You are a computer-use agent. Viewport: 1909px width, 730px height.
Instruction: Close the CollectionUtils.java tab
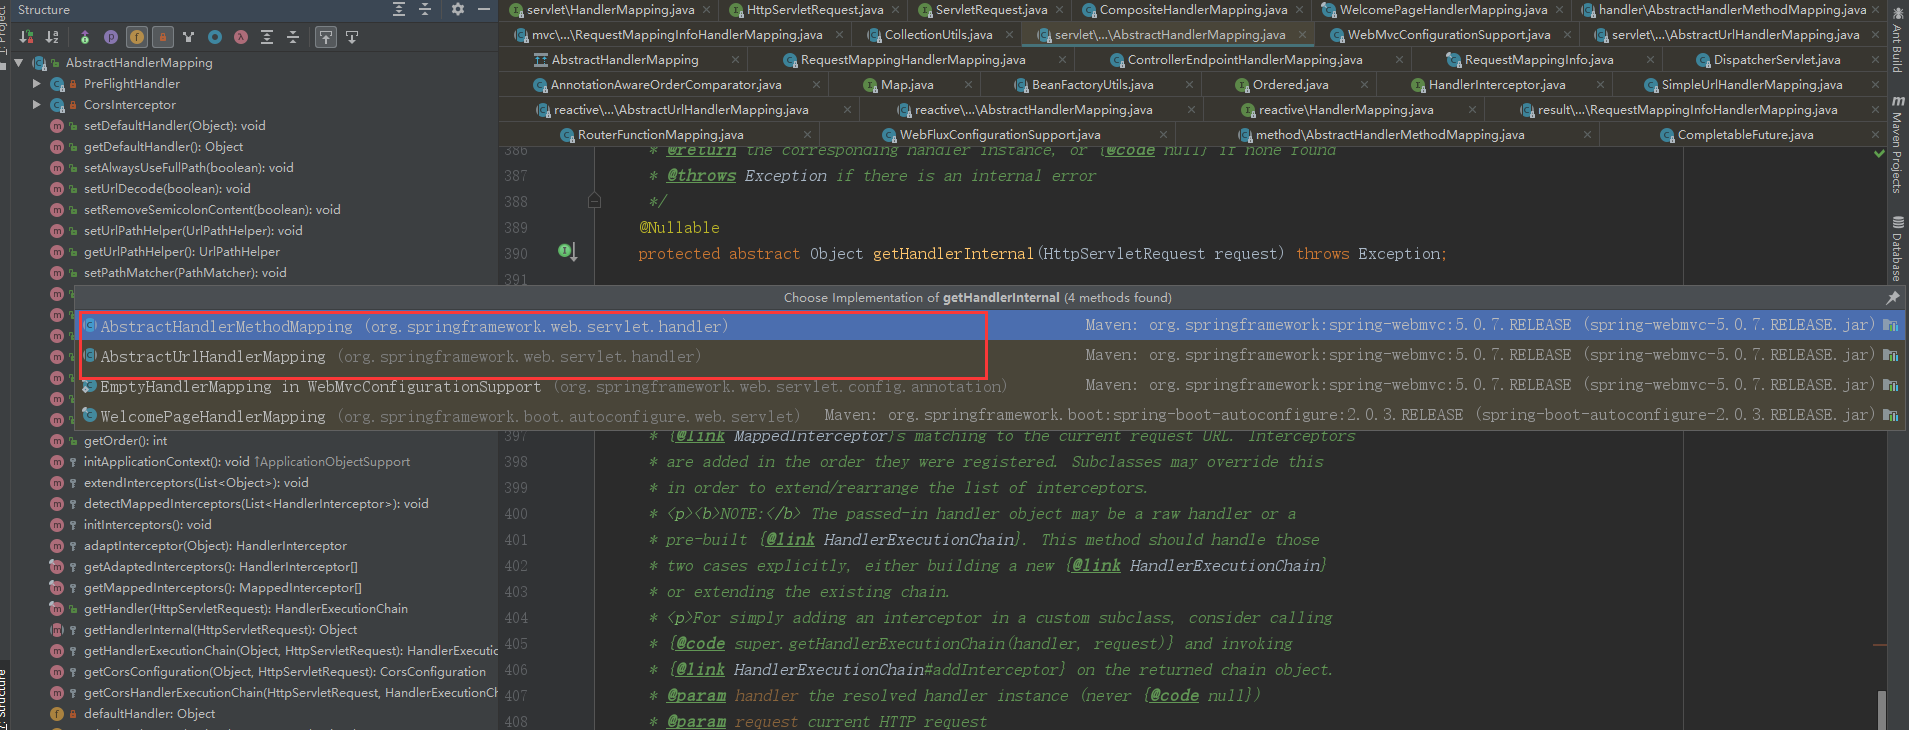(1010, 35)
